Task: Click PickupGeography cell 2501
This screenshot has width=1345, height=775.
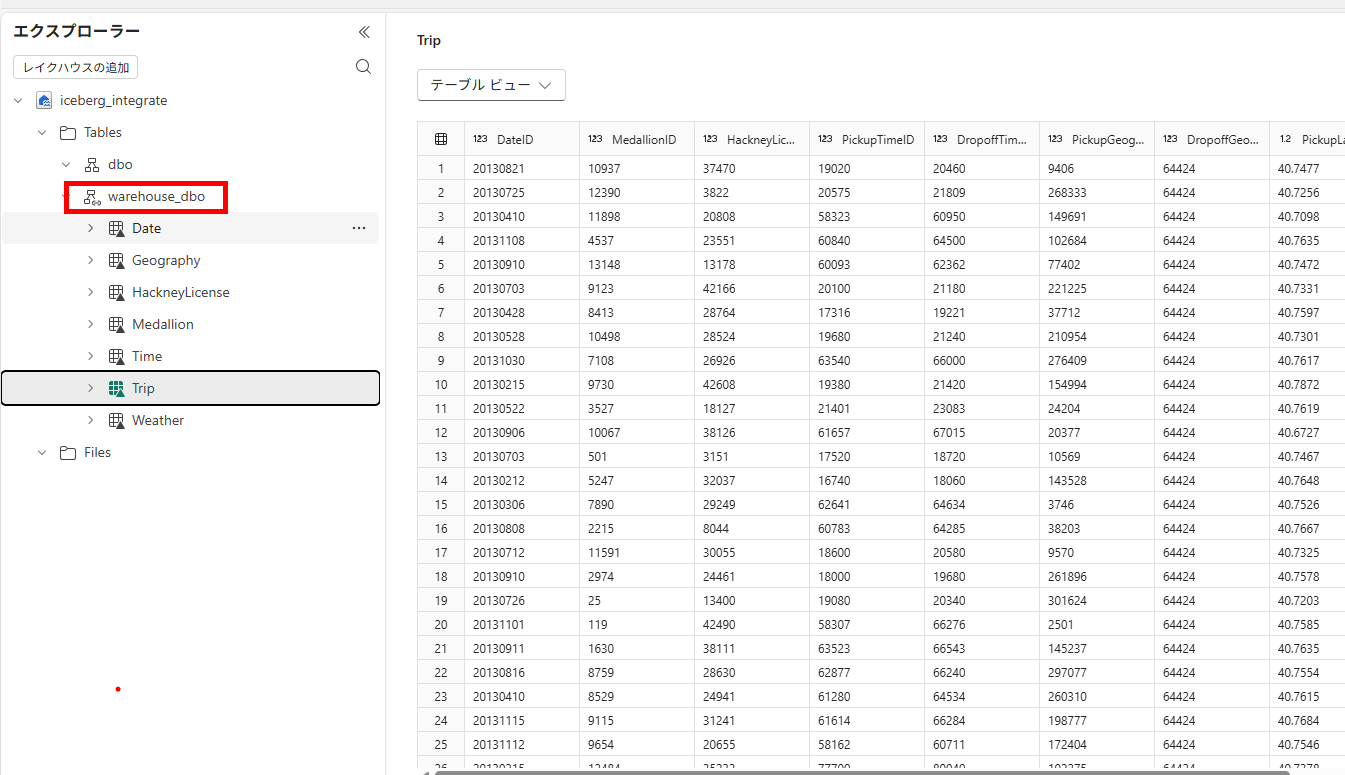Action: coord(1097,624)
